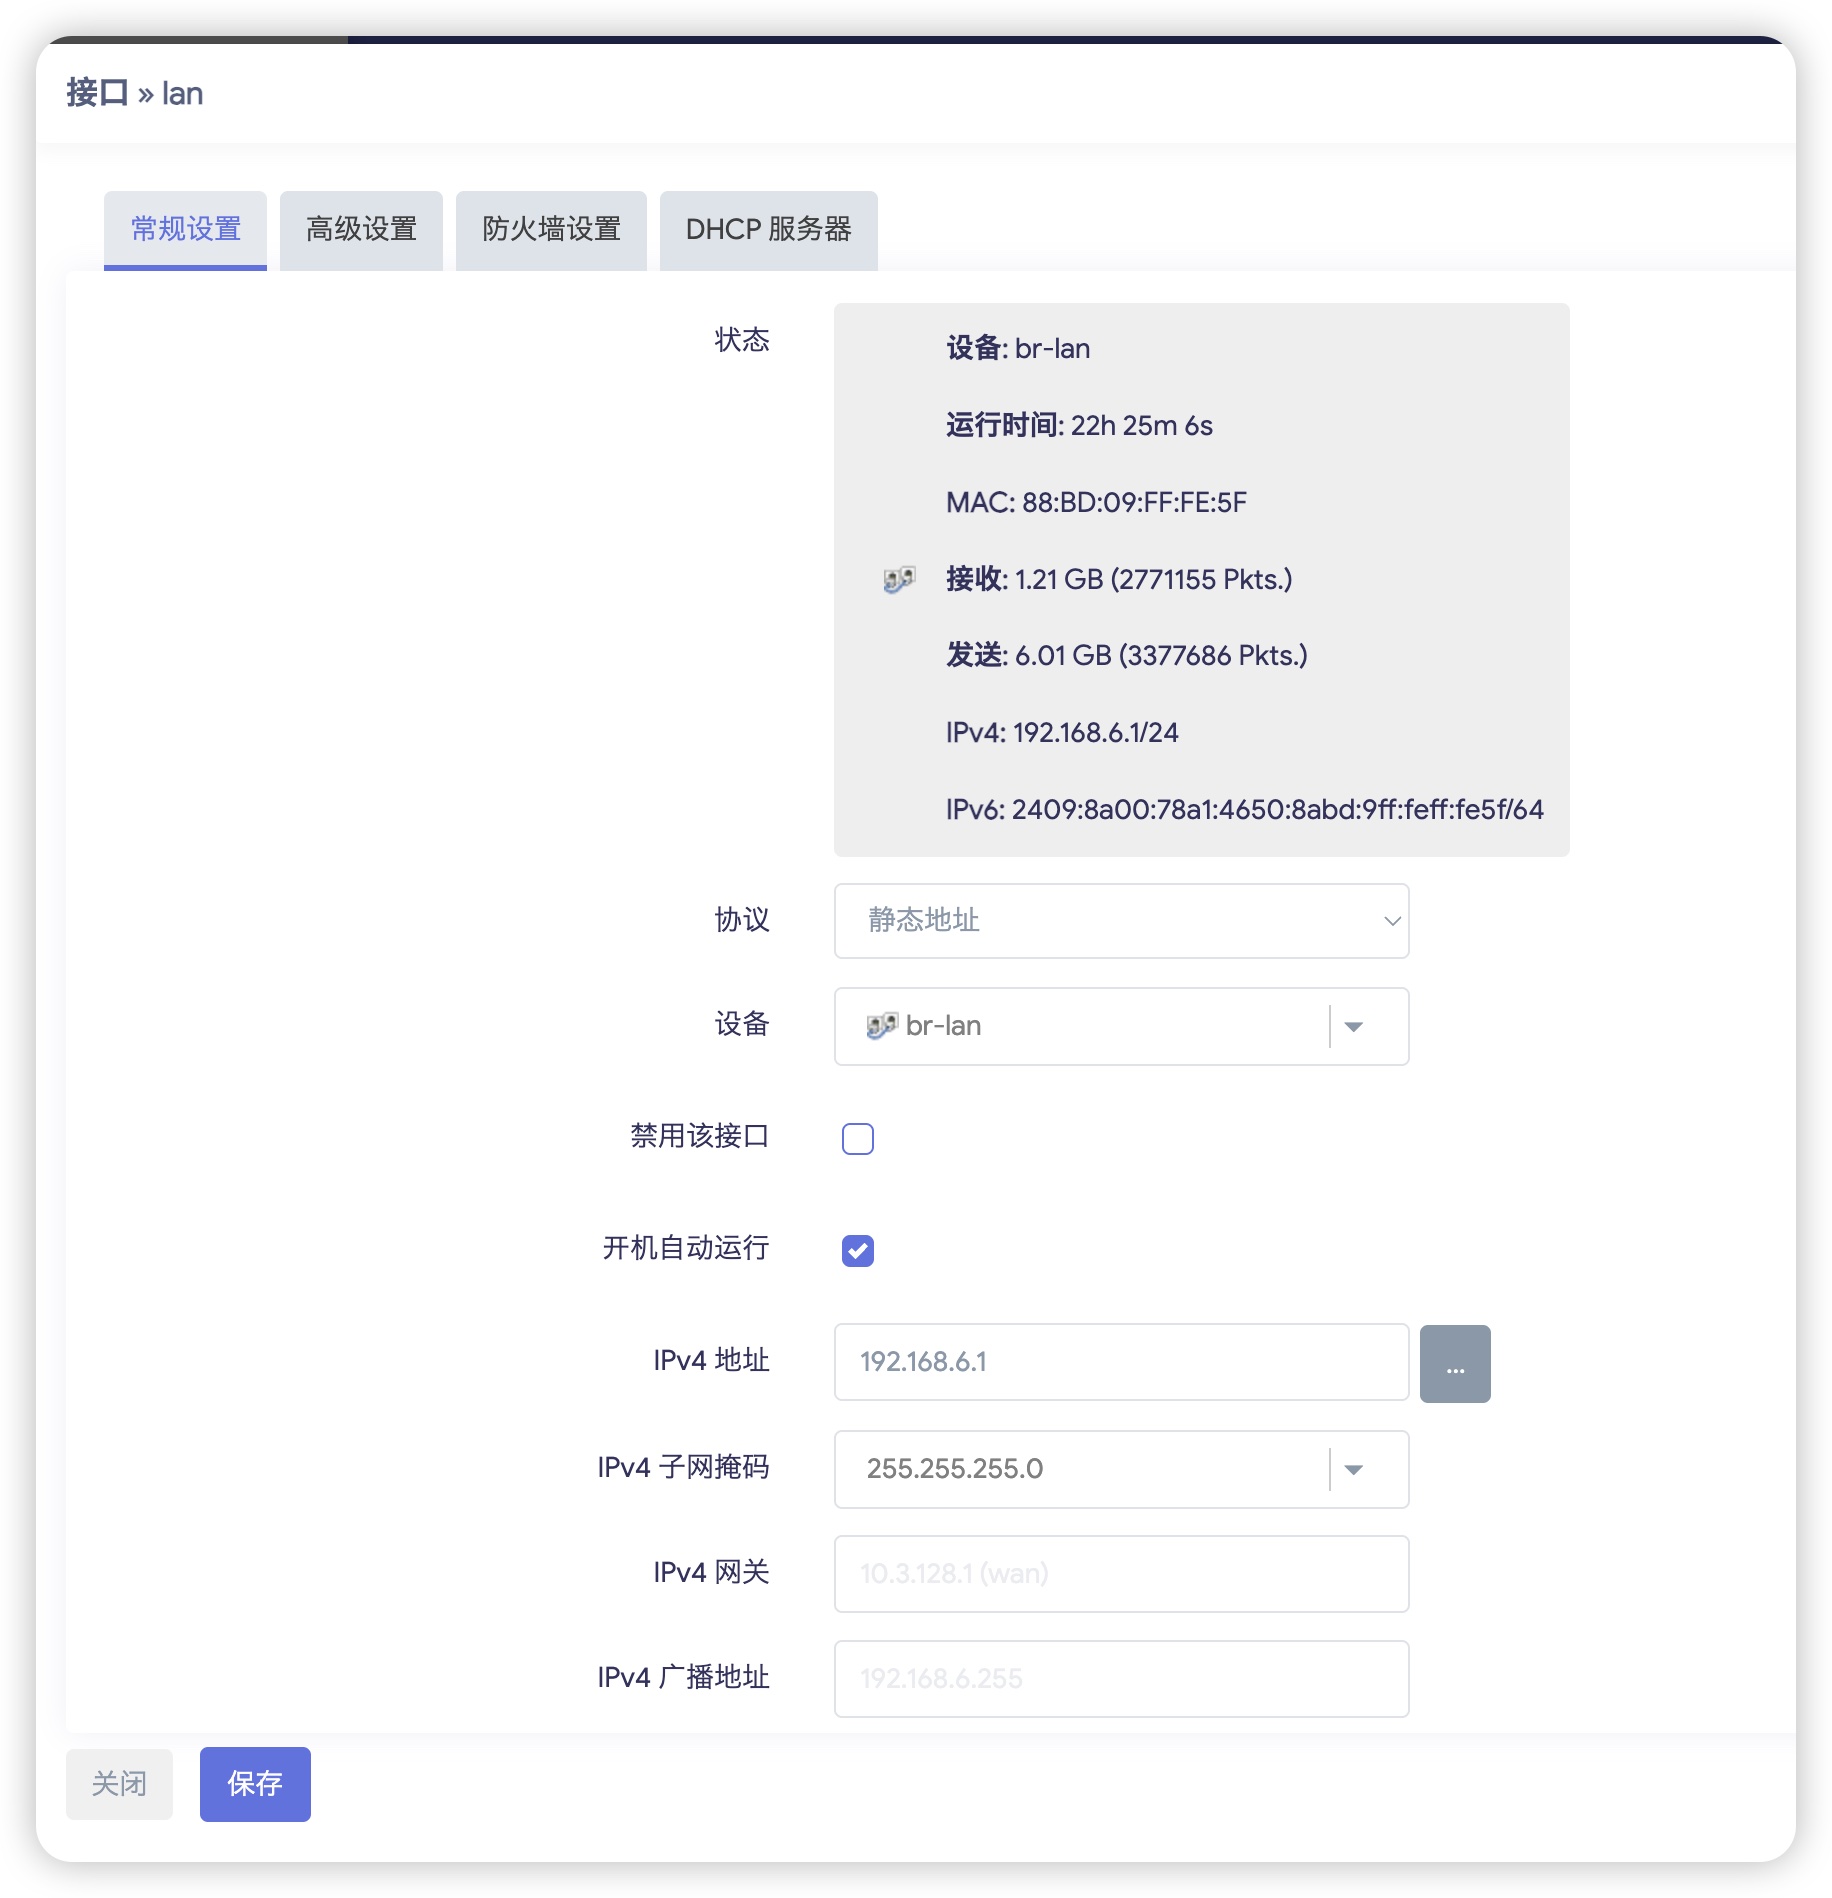Switch to the DHCP 服务器 tab
Screen dimensions: 1832x1898
(x=768, y=230)
